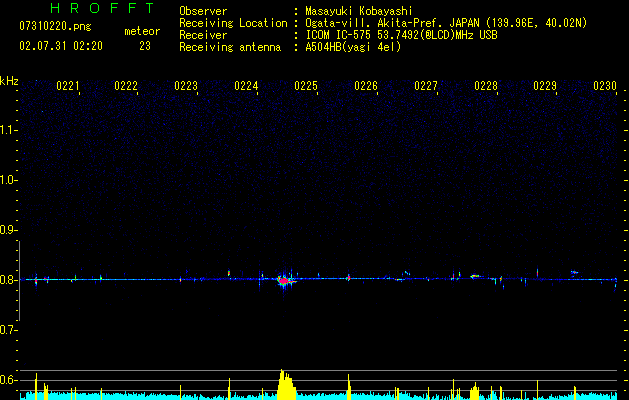Click the meteor count value 23
This screenshot has width=629, height=400.
[x=145, y=46]
